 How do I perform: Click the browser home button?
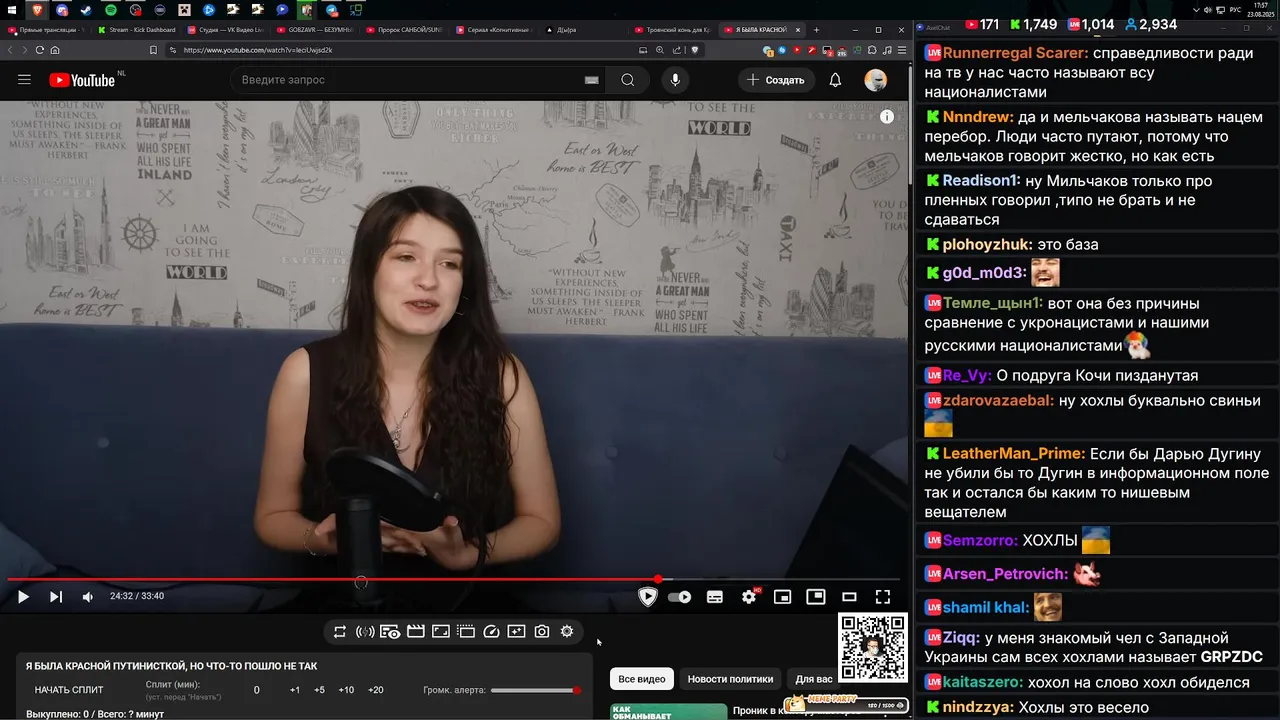tap(55, 50)
